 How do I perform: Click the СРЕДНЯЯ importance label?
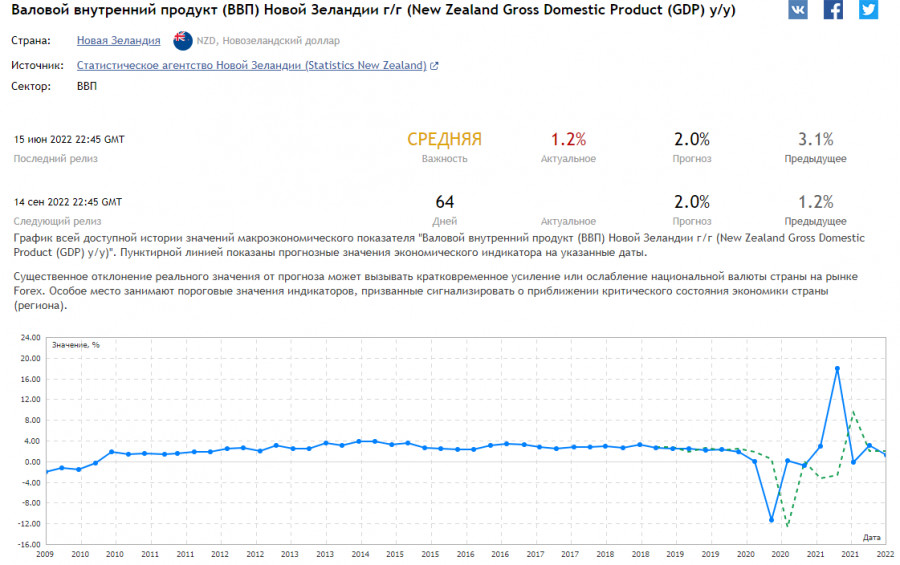pyautogui.click(x=444, y=140)
